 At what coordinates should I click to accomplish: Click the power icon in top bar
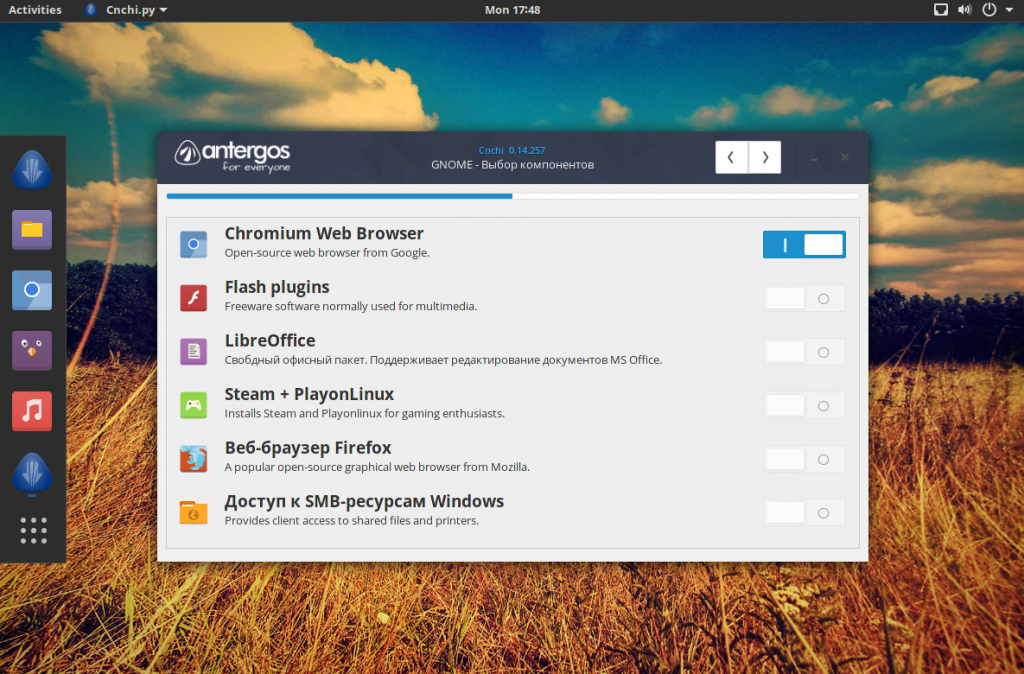(x=989, y=10)
